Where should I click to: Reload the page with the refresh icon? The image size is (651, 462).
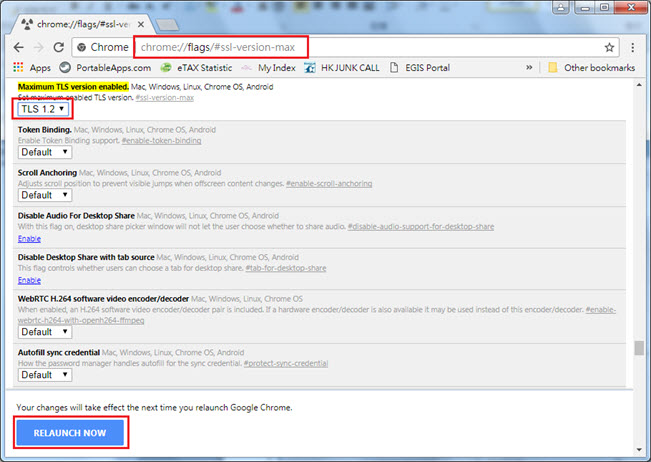[x=59, y=47]
